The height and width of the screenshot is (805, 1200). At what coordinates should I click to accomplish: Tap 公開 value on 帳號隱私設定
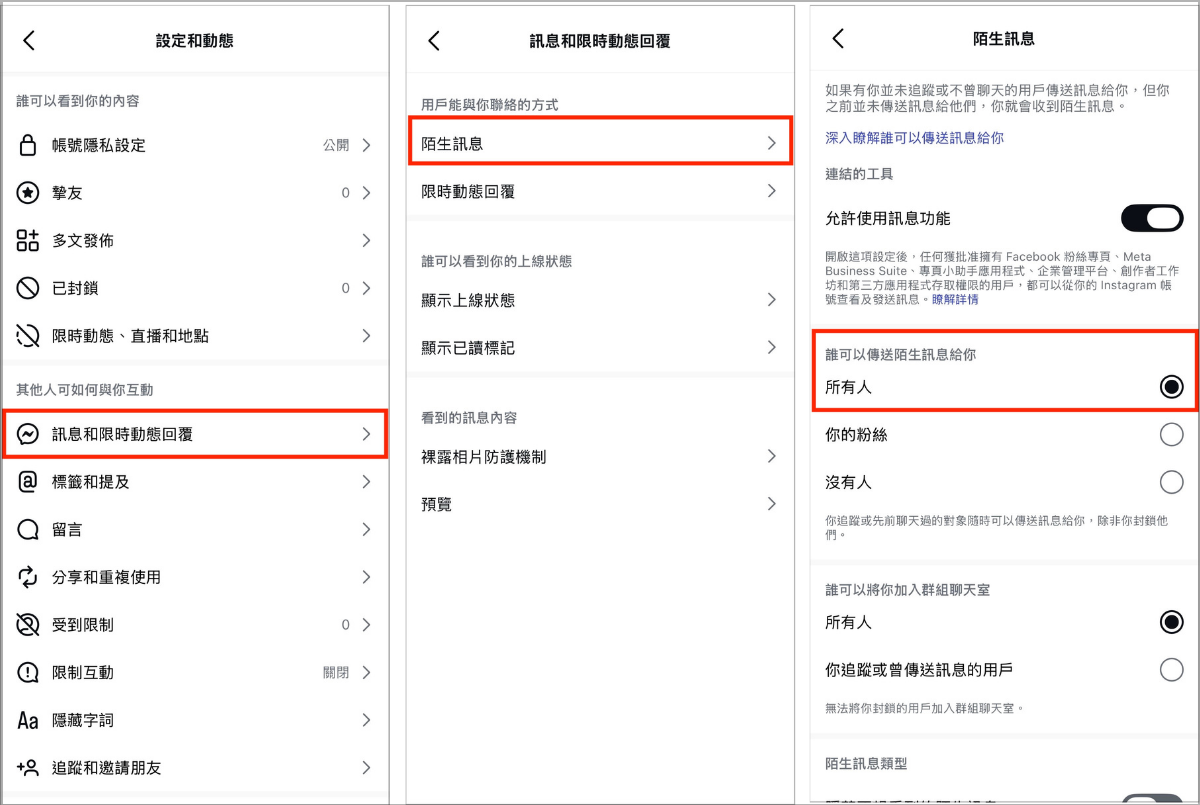point(336,145)
